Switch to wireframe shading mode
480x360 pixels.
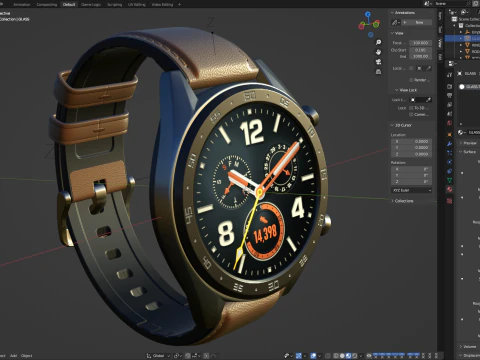tap(336, 356)
